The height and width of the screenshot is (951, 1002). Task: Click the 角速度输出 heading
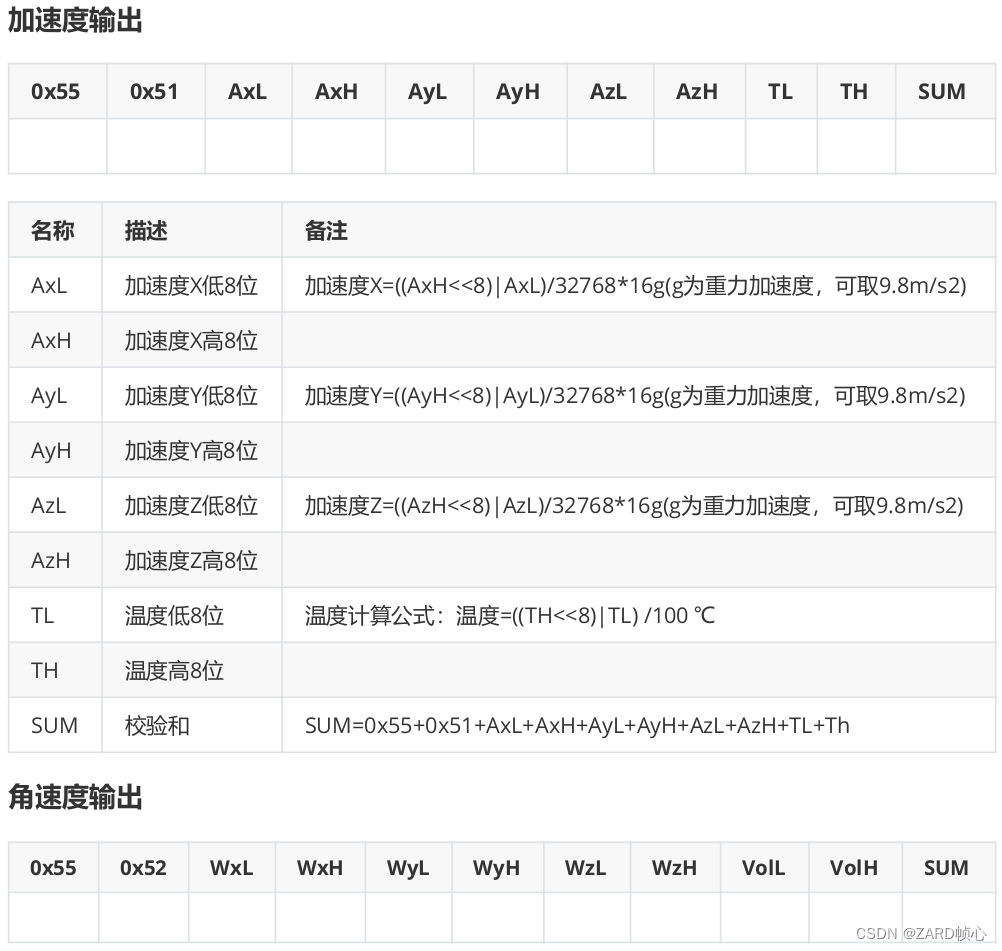[75, 797]
